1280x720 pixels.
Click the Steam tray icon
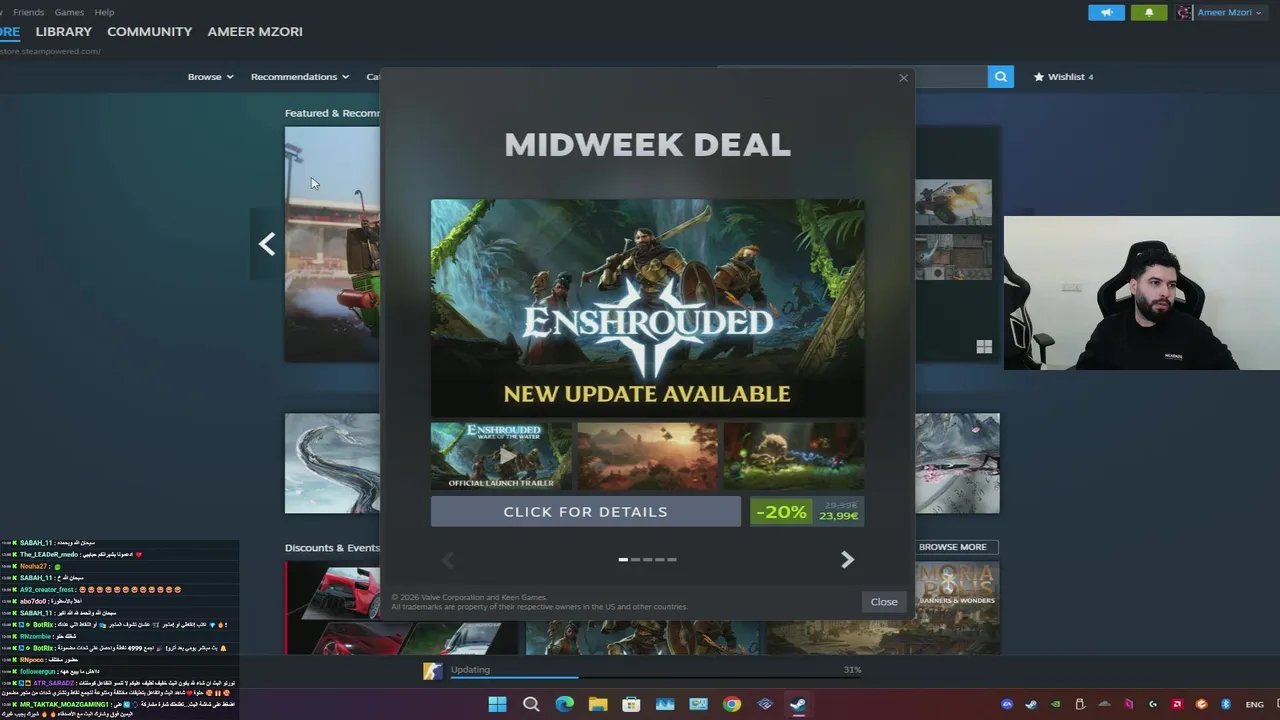tap(1031, 704)
